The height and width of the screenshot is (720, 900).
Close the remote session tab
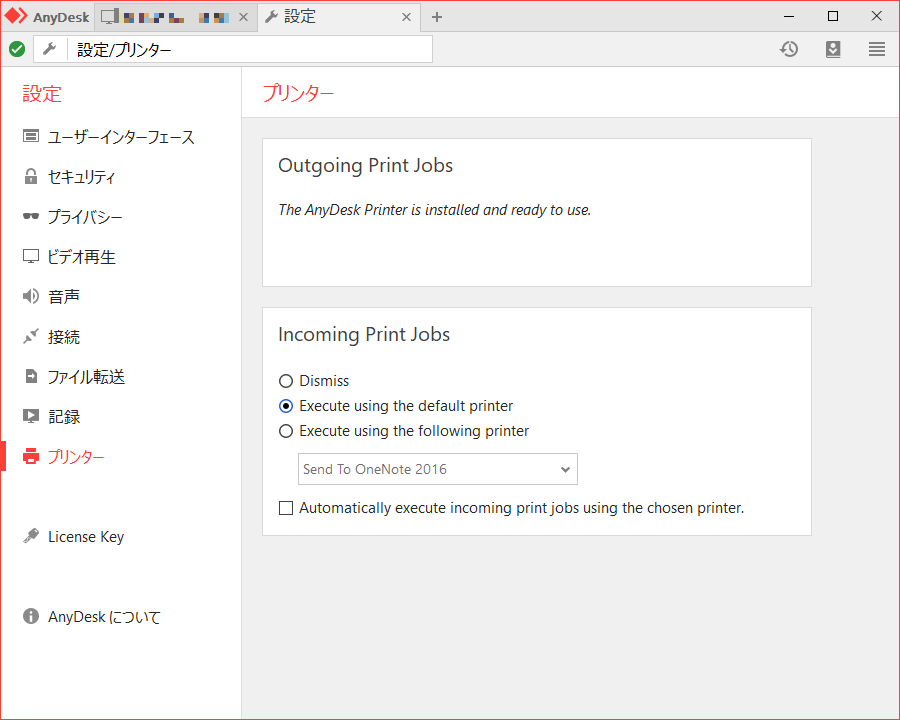(243, 17)
